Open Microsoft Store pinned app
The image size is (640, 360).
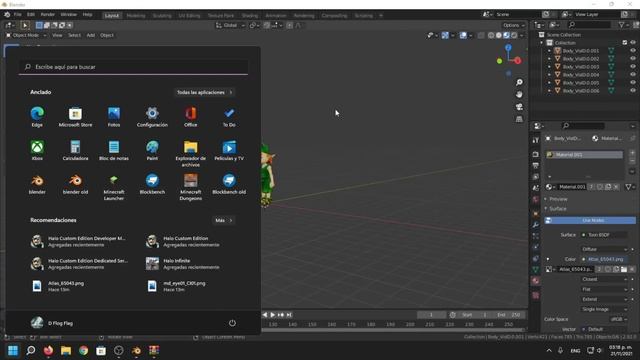(76, 117)
